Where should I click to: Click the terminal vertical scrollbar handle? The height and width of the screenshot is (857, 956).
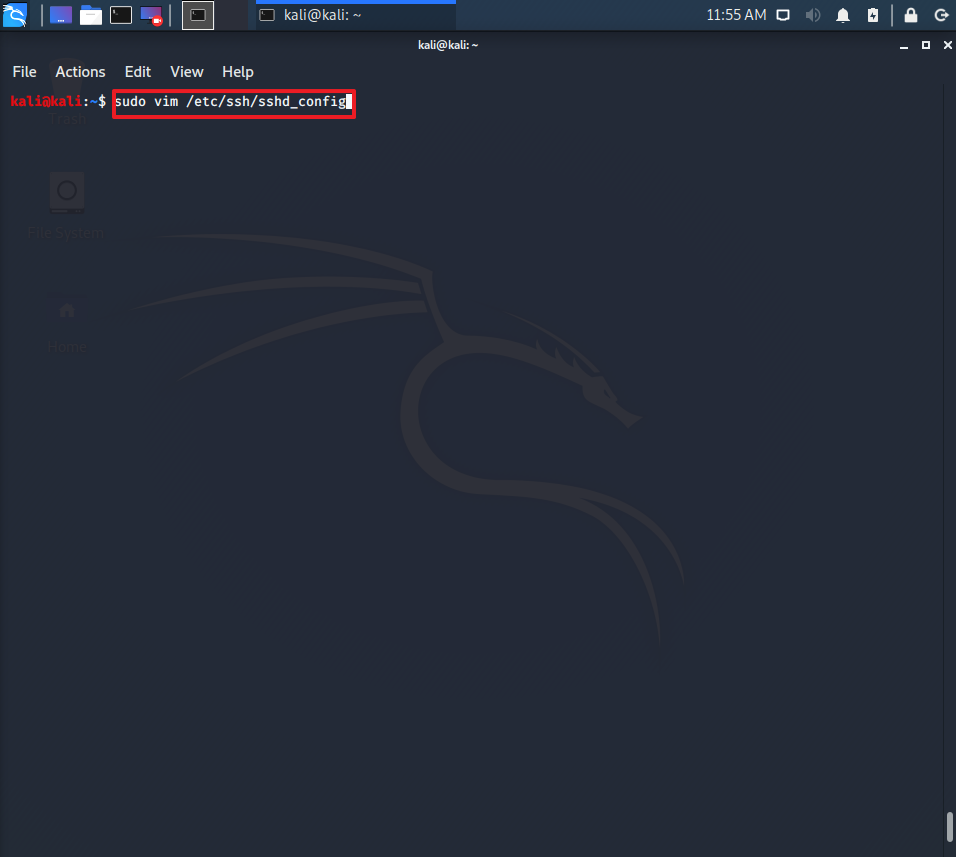pyautogui.click(x=949, y=827)
